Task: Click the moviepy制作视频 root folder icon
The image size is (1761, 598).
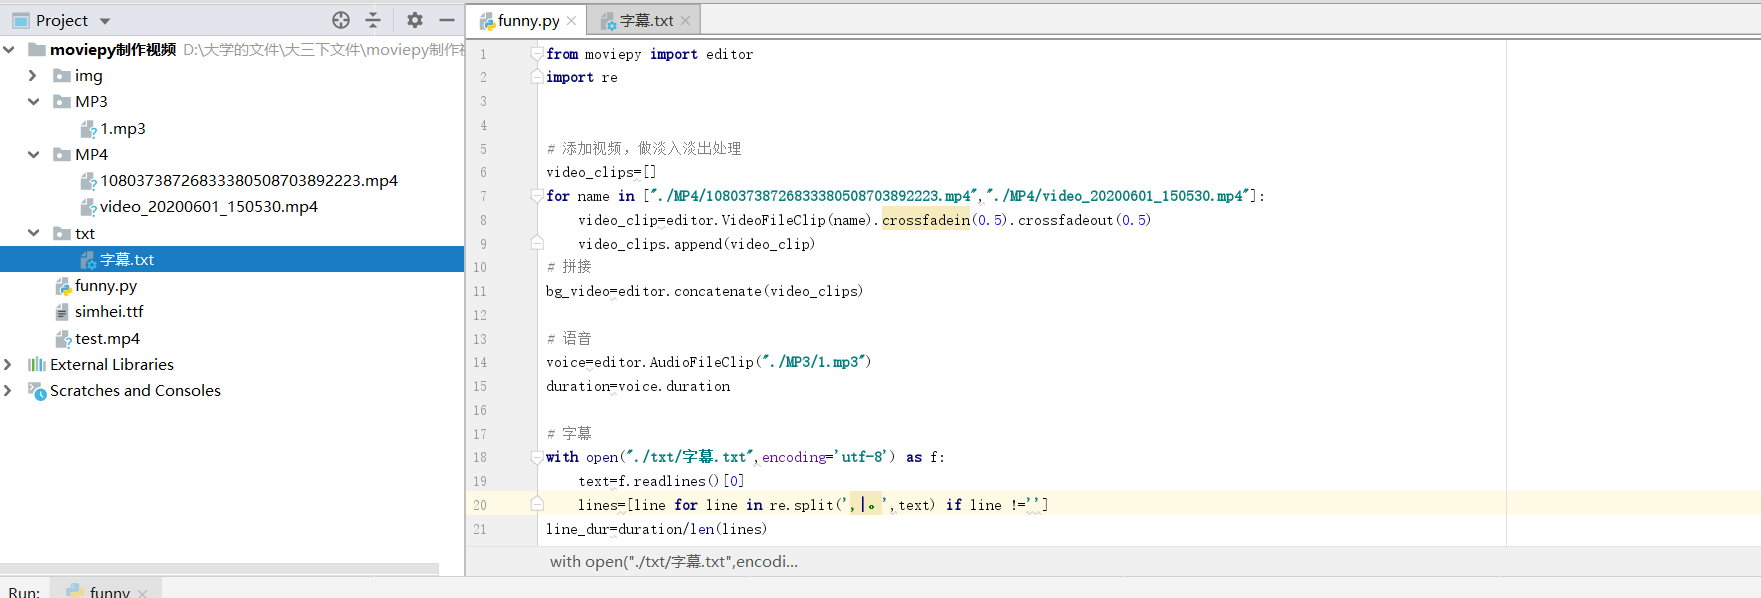Action: [37, 49]
